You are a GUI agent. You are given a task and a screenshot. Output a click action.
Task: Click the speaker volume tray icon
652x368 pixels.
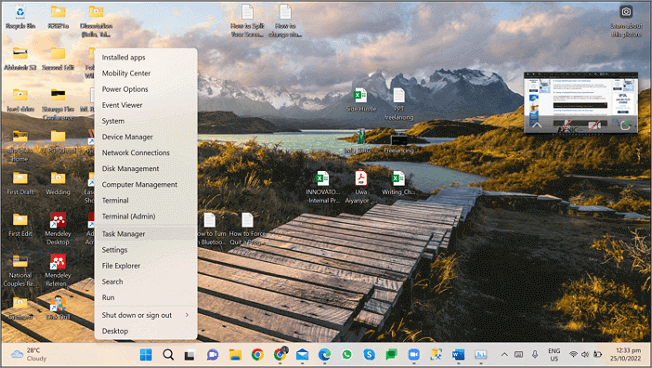585,354
